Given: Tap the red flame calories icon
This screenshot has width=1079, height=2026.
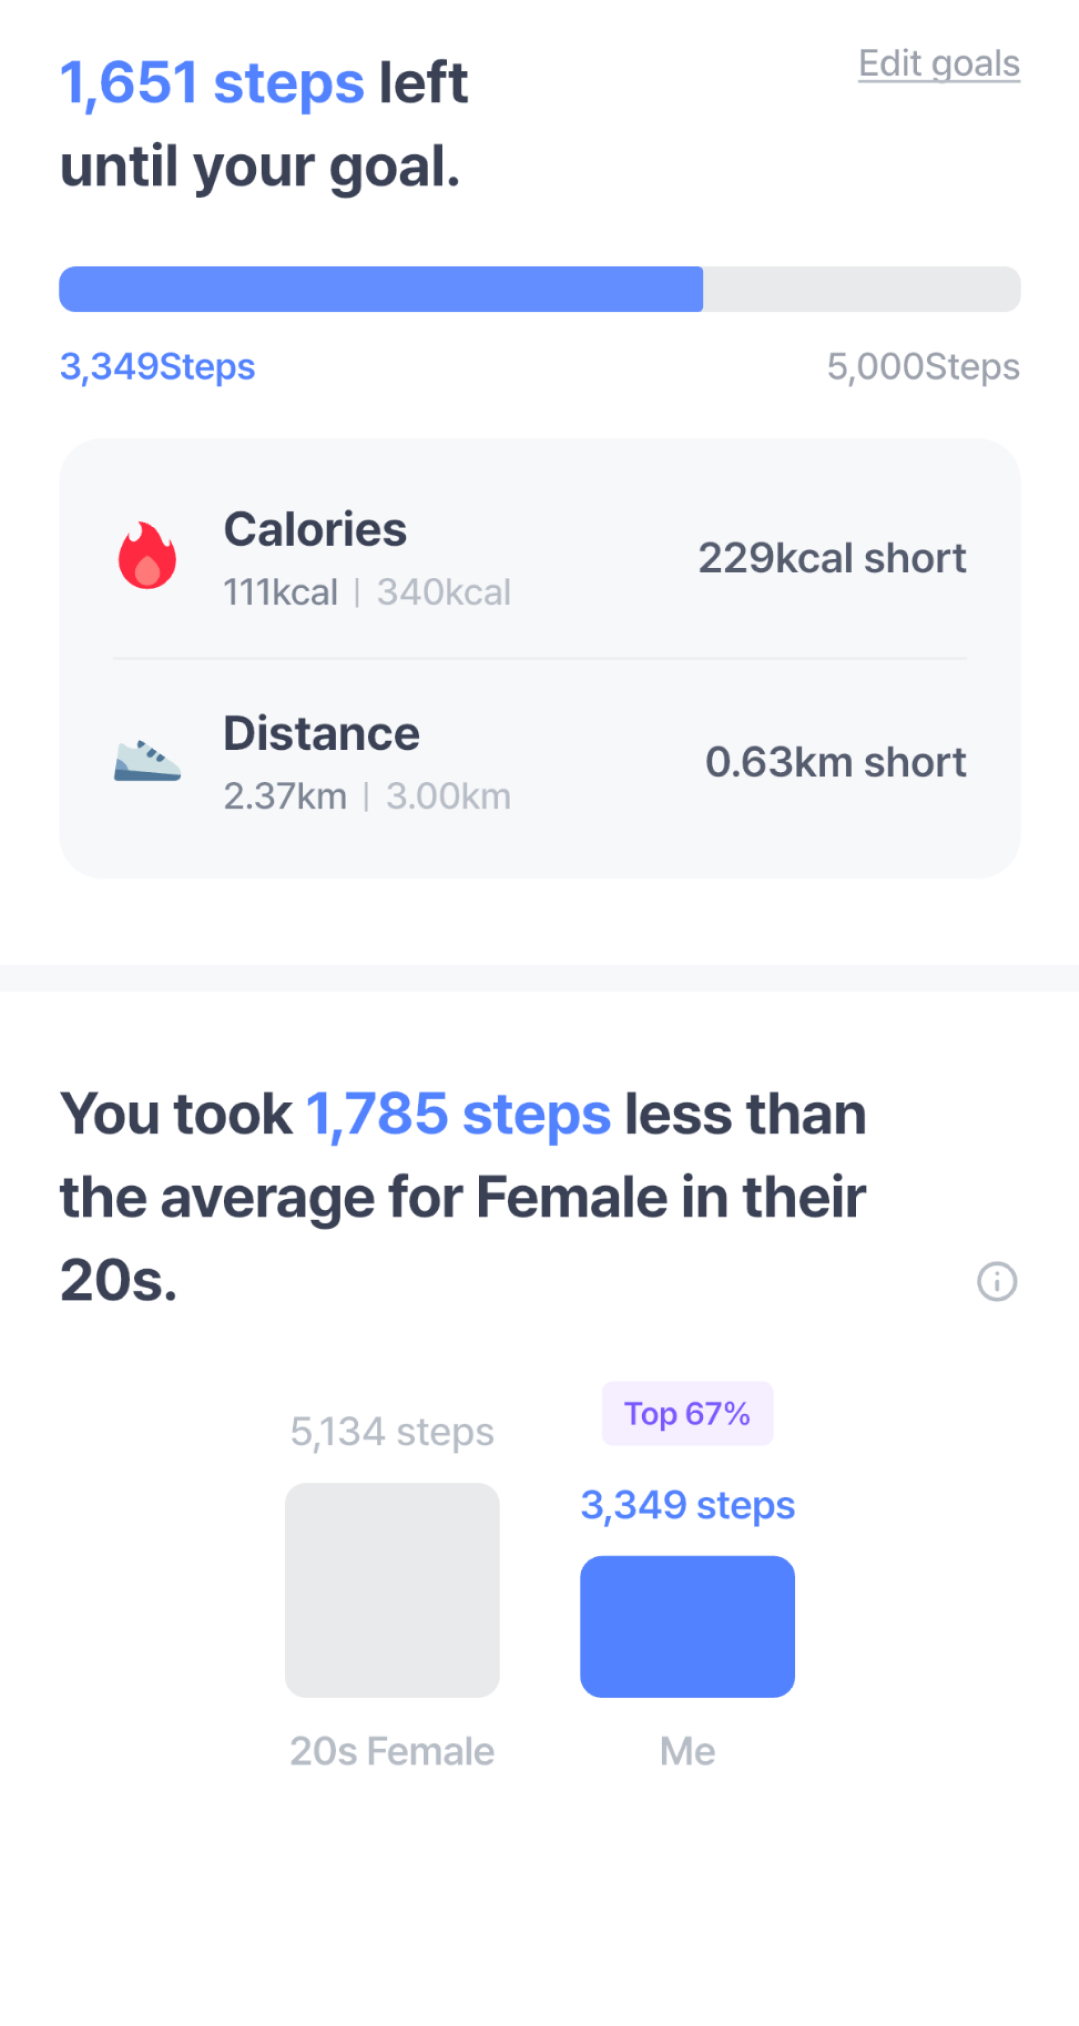Looking at the screenshot, I should (148, 555).
